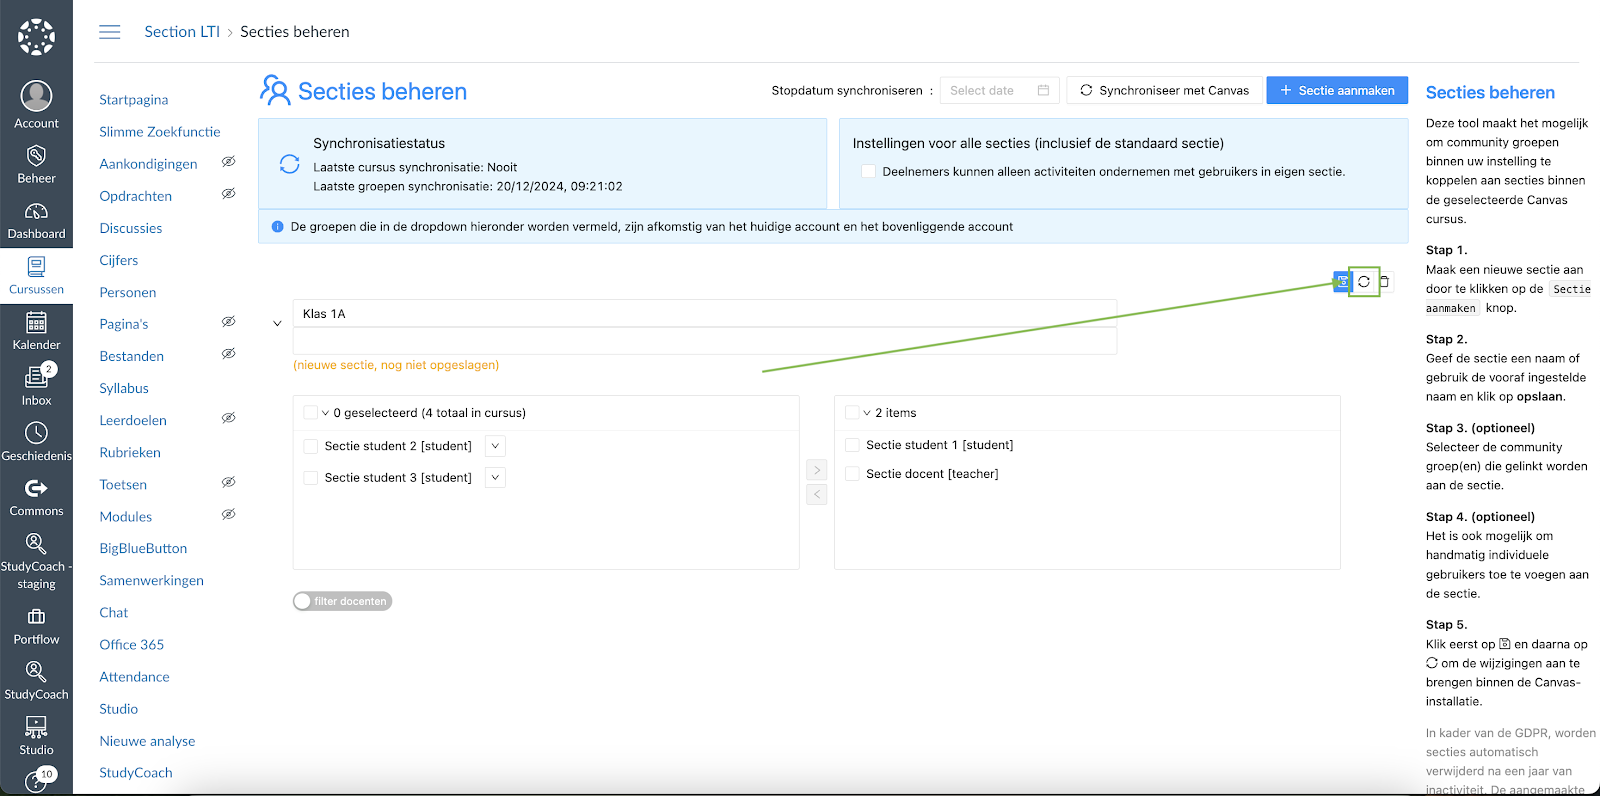Open the Account menu in global navigation
The image size is (1600, 796).
[36, 105]
